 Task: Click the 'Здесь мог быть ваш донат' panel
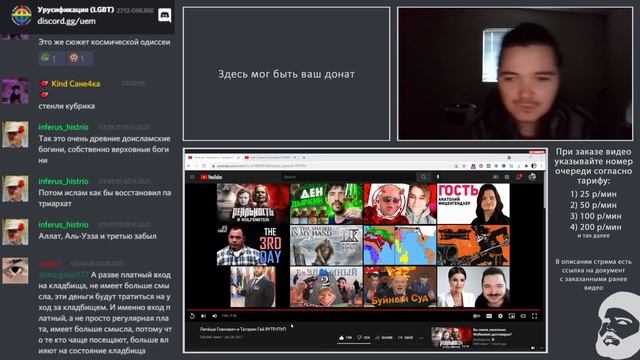coord(287,74)
